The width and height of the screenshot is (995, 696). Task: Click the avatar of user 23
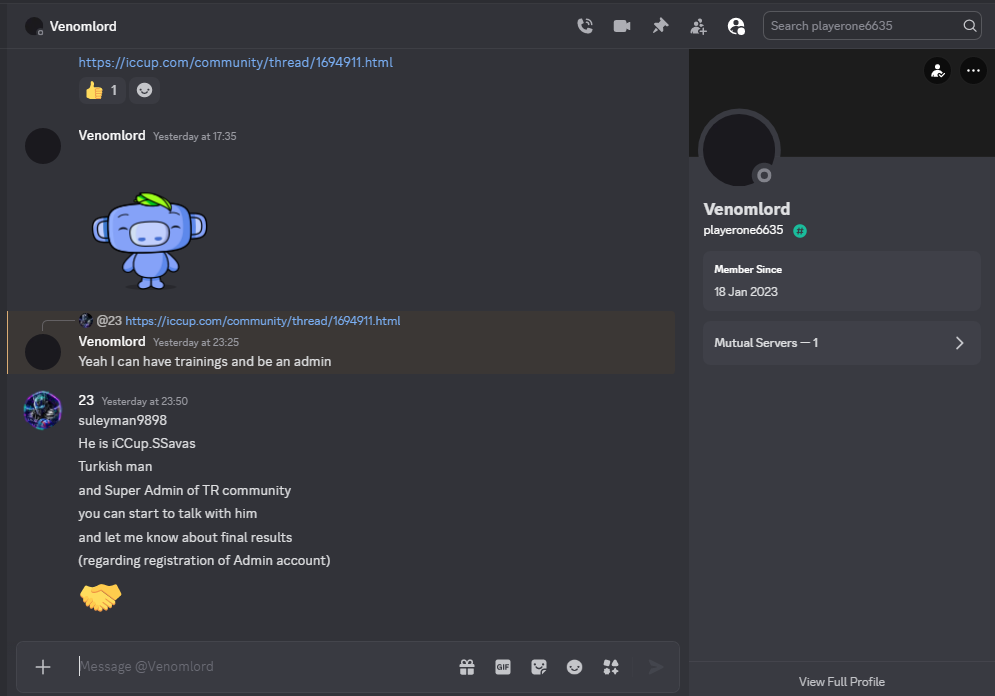tap(43, 410)
